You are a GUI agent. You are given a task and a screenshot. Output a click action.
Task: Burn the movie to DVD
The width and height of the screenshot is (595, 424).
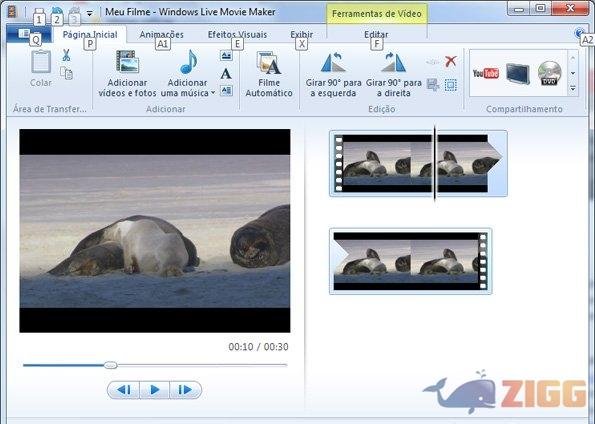click(x=549, y=73)
